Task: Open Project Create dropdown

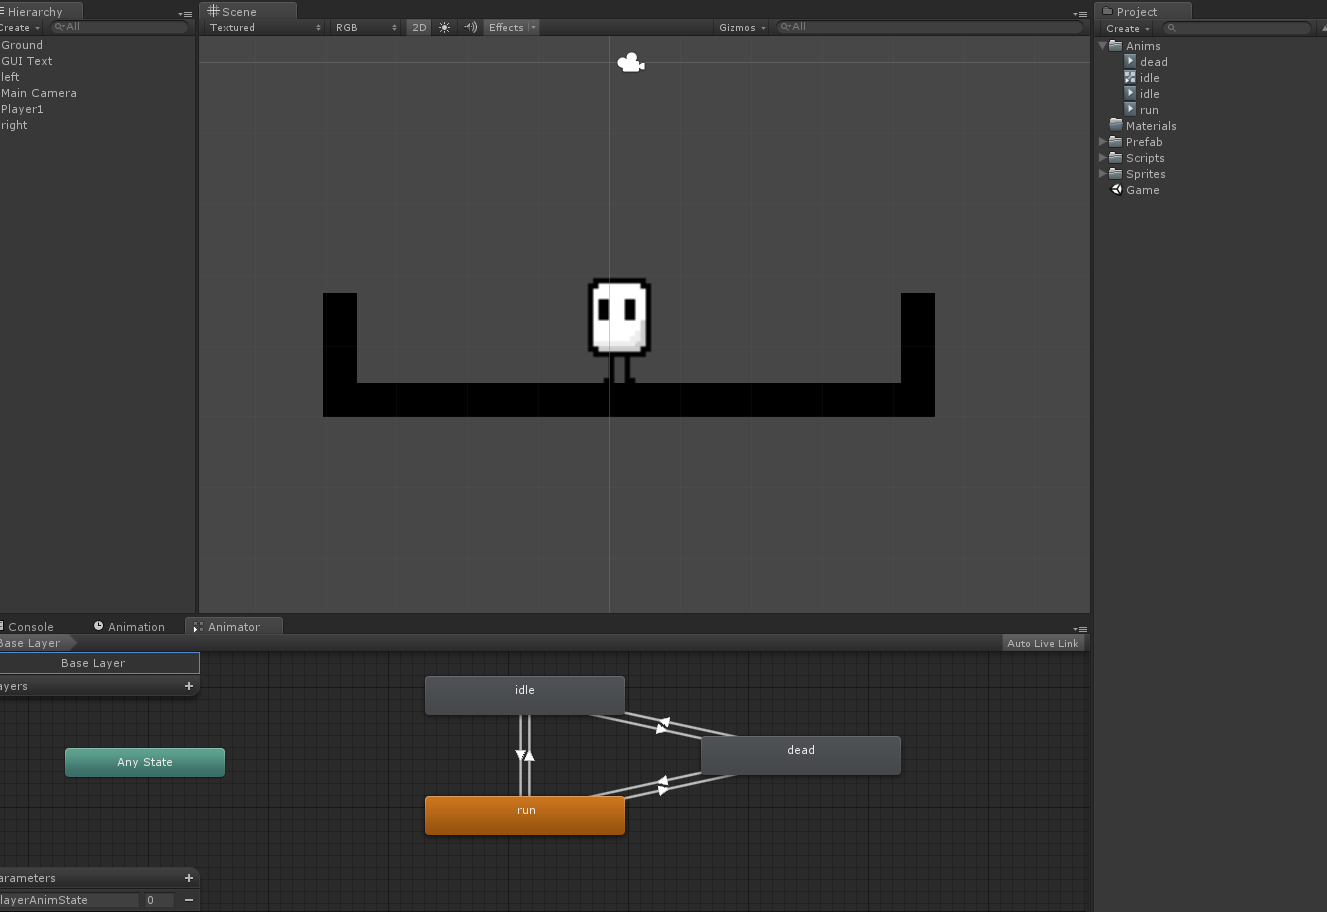Action: click(1129, 28)
